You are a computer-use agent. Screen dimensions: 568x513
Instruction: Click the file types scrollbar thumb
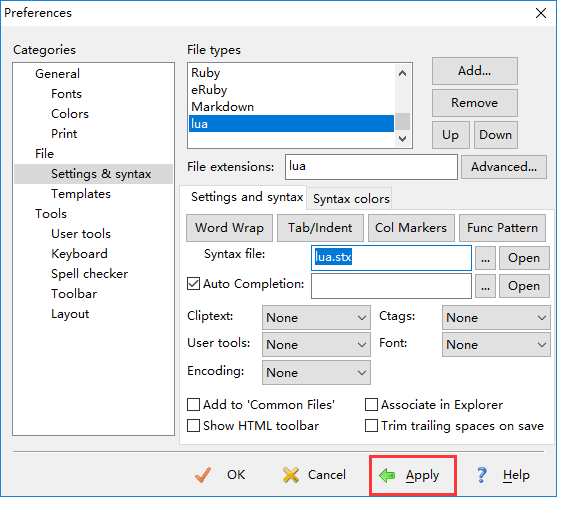pos(402,121)
